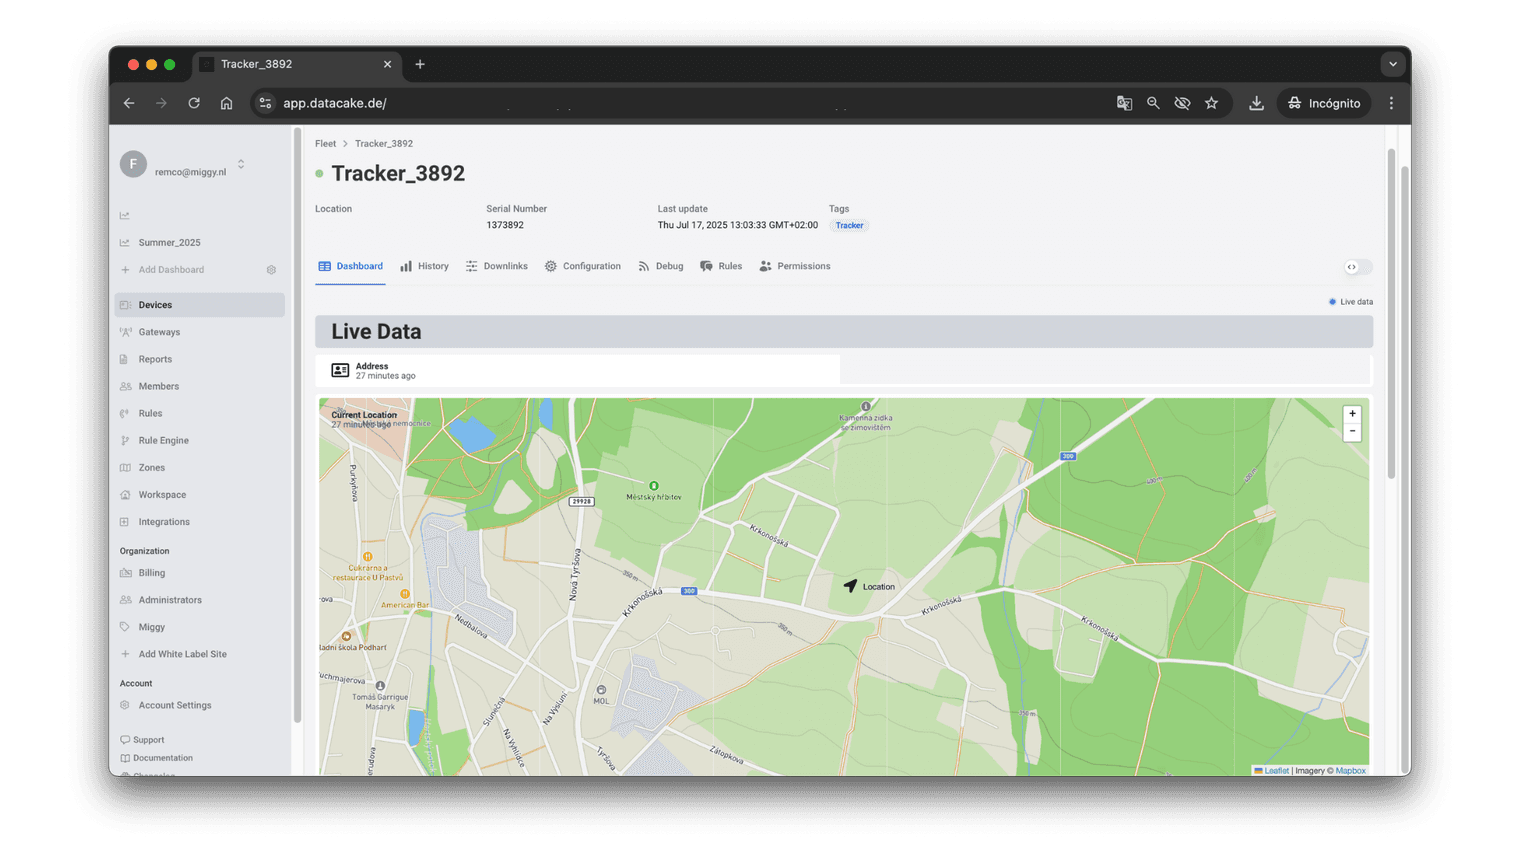This screenshot has height=855, width=1520.
Task: Click Add White Label Site
Action: tap(182, 654)
